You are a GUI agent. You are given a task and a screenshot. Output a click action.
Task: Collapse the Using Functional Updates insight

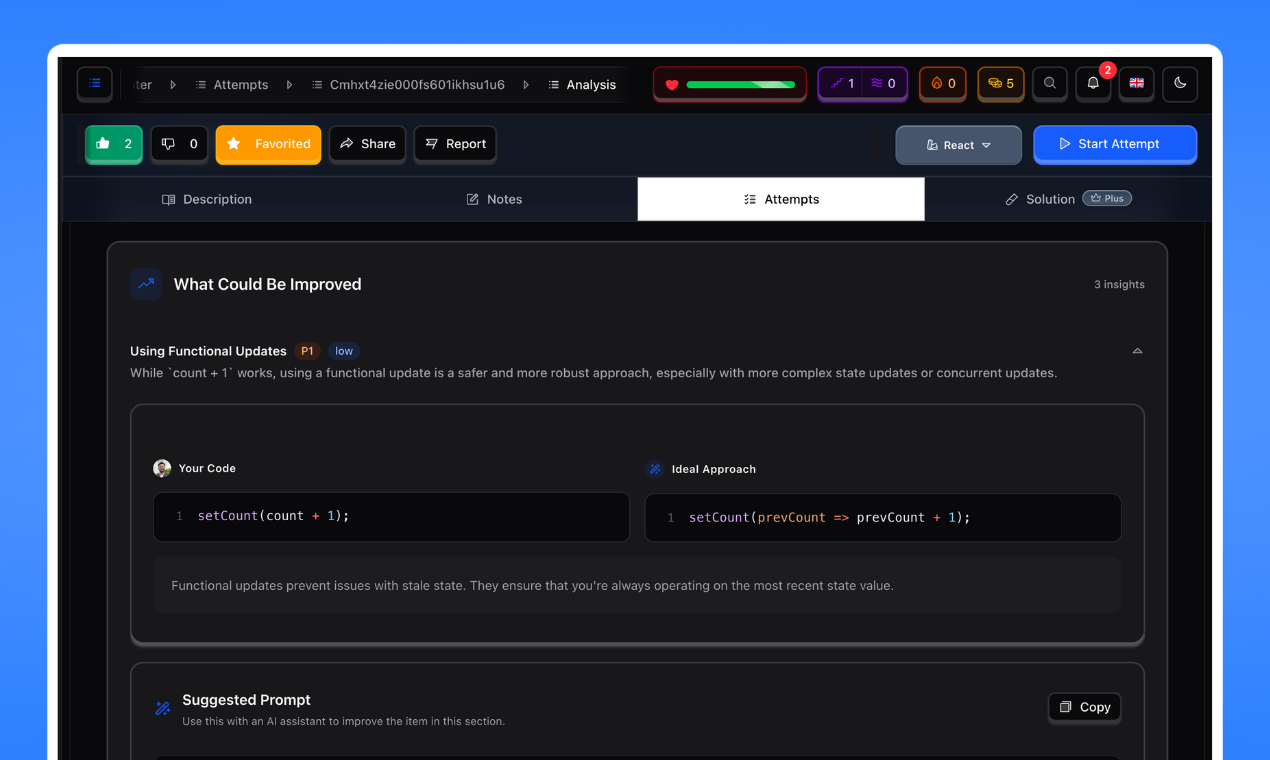(x=1137, y=351)
